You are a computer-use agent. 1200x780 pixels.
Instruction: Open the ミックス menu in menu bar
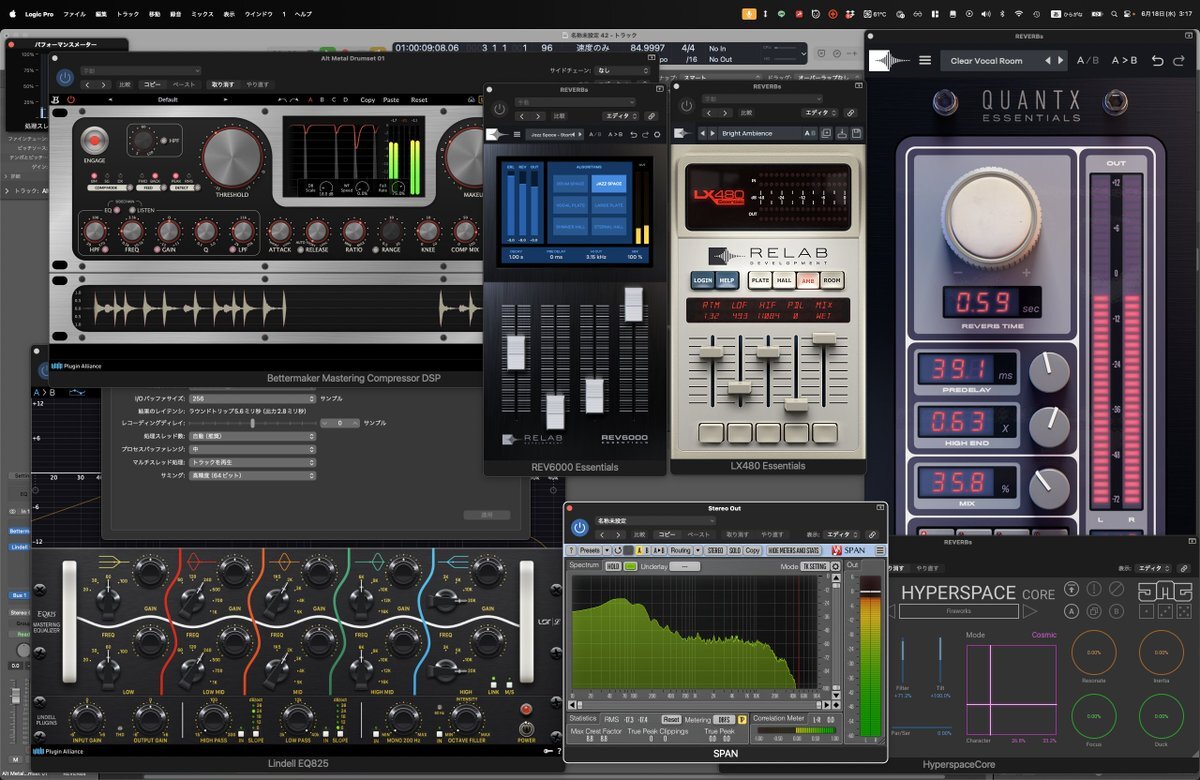coord(203,14)
